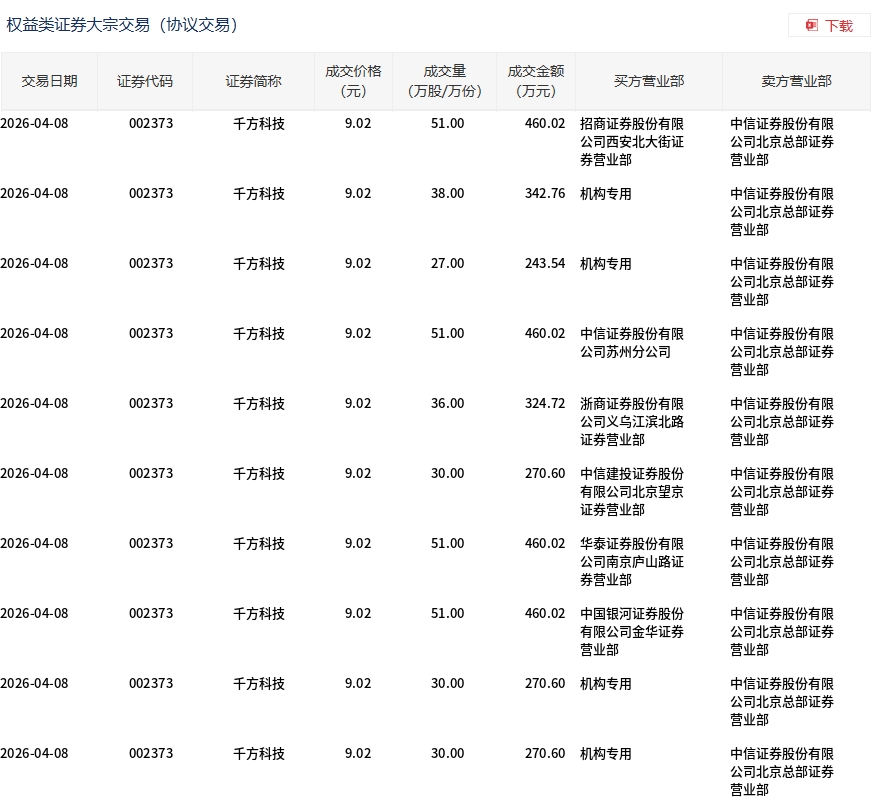Screen dimensions: 872x812
Task: Click the 成交量(万股/万份) column header
Action: pos(444,81)
